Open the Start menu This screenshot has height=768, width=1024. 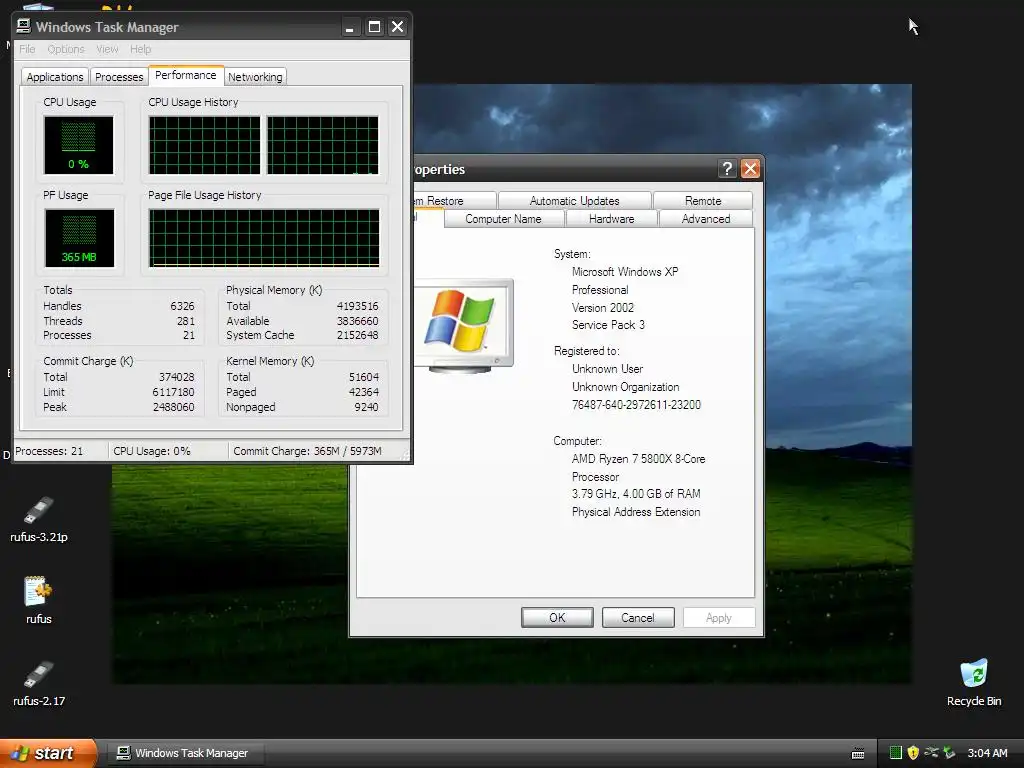tap(48, 753)
